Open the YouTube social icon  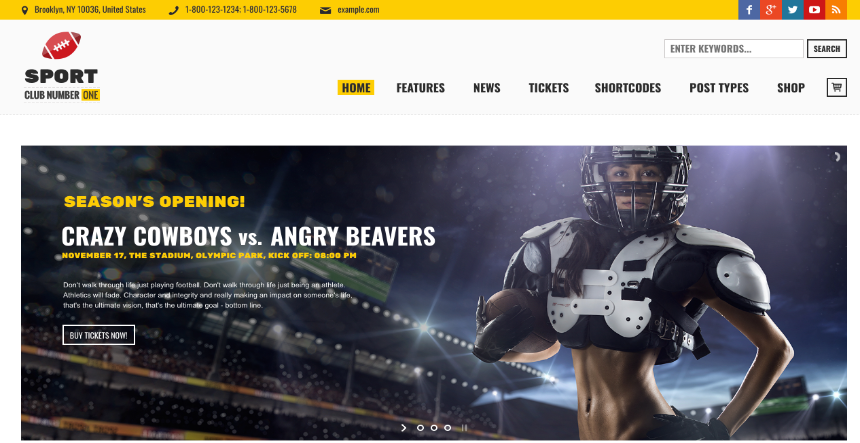pos(814,9)
